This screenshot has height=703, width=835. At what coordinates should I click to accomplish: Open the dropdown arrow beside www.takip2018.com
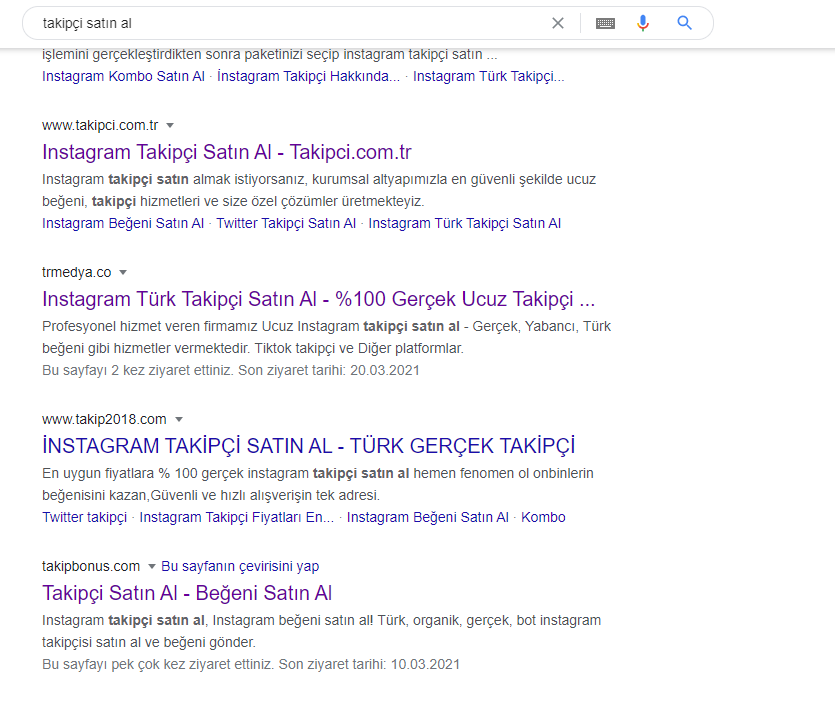pos(179,420)
